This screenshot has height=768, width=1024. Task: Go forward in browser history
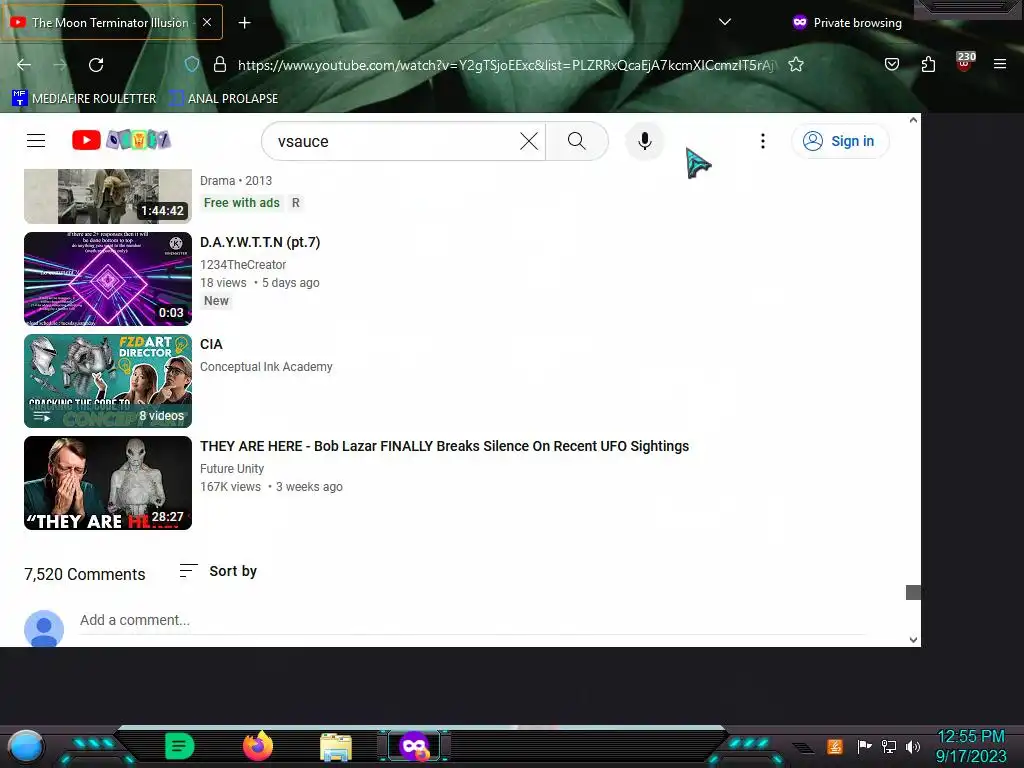coord(60,65)
